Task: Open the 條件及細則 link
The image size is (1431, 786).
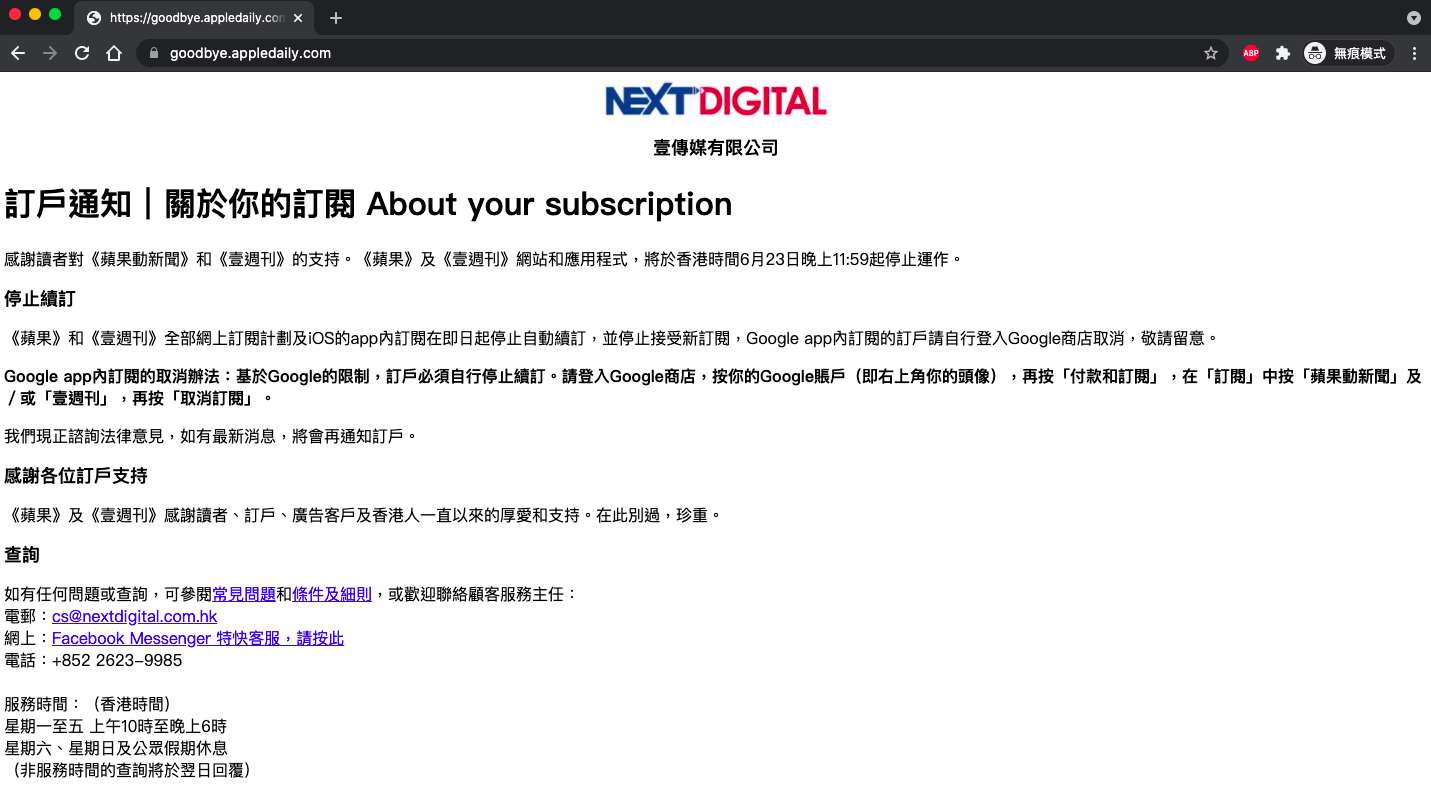Action: 332,594
